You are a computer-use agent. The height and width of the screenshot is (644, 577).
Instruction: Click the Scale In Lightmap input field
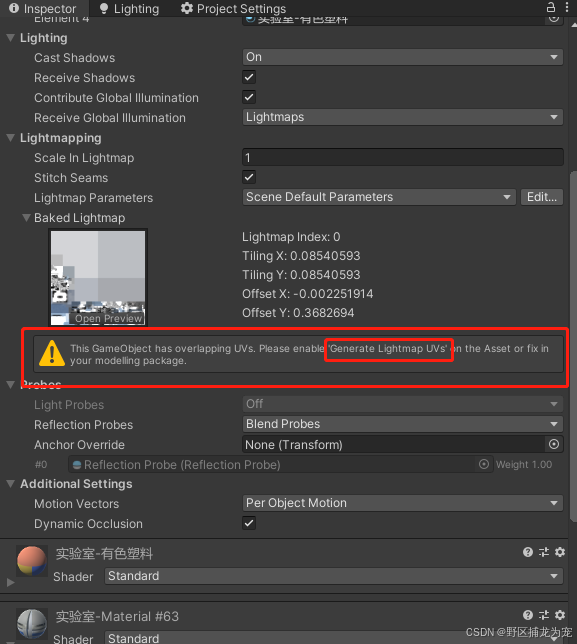coord(402,157)
